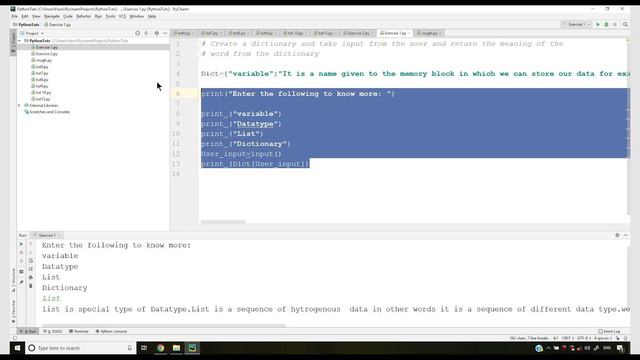Expand External Libraries node

click(x=19, y=105)
